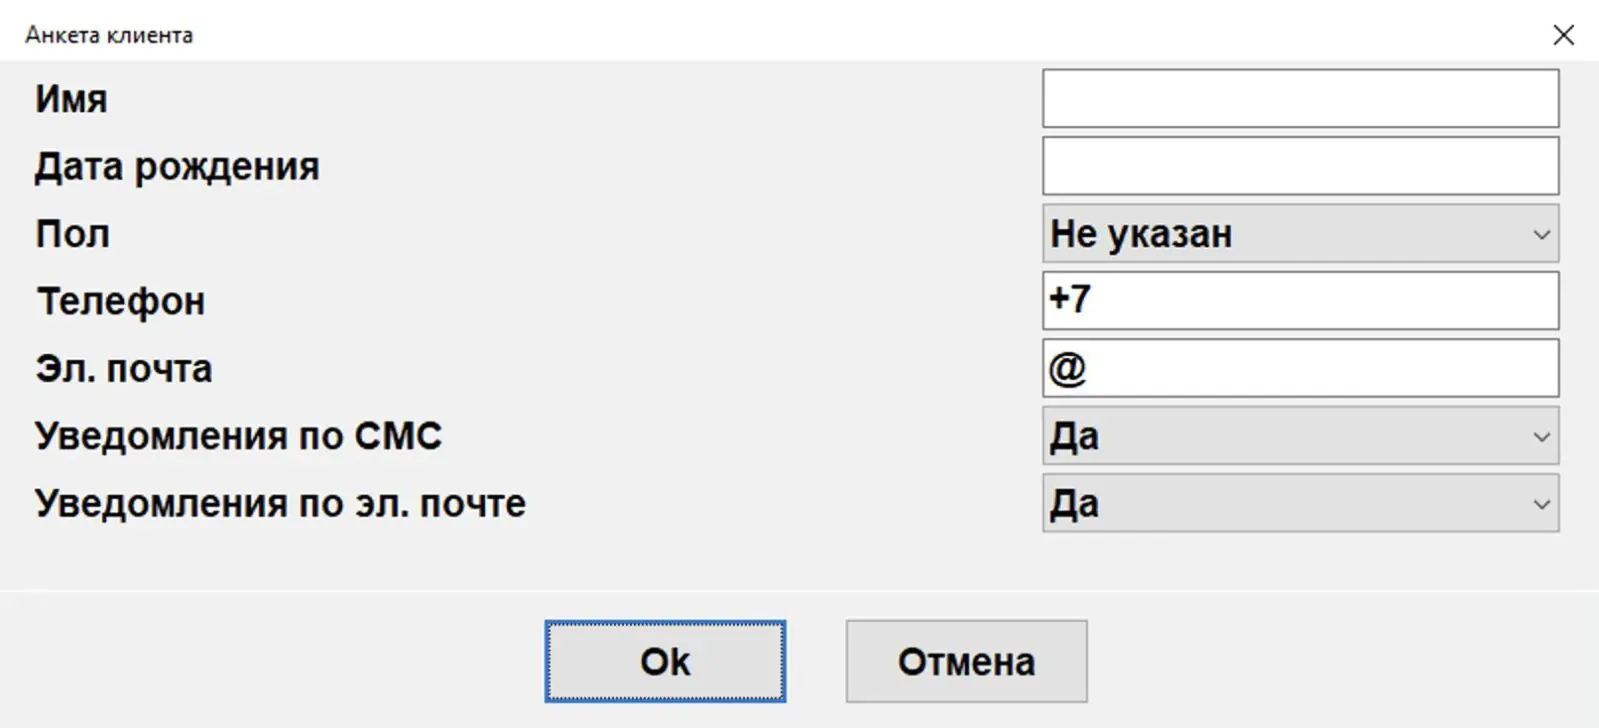Screen dimensions: 1599x728
Task: Click the chevron arrow beside email notifications value
Action: tap(1541, 504)
